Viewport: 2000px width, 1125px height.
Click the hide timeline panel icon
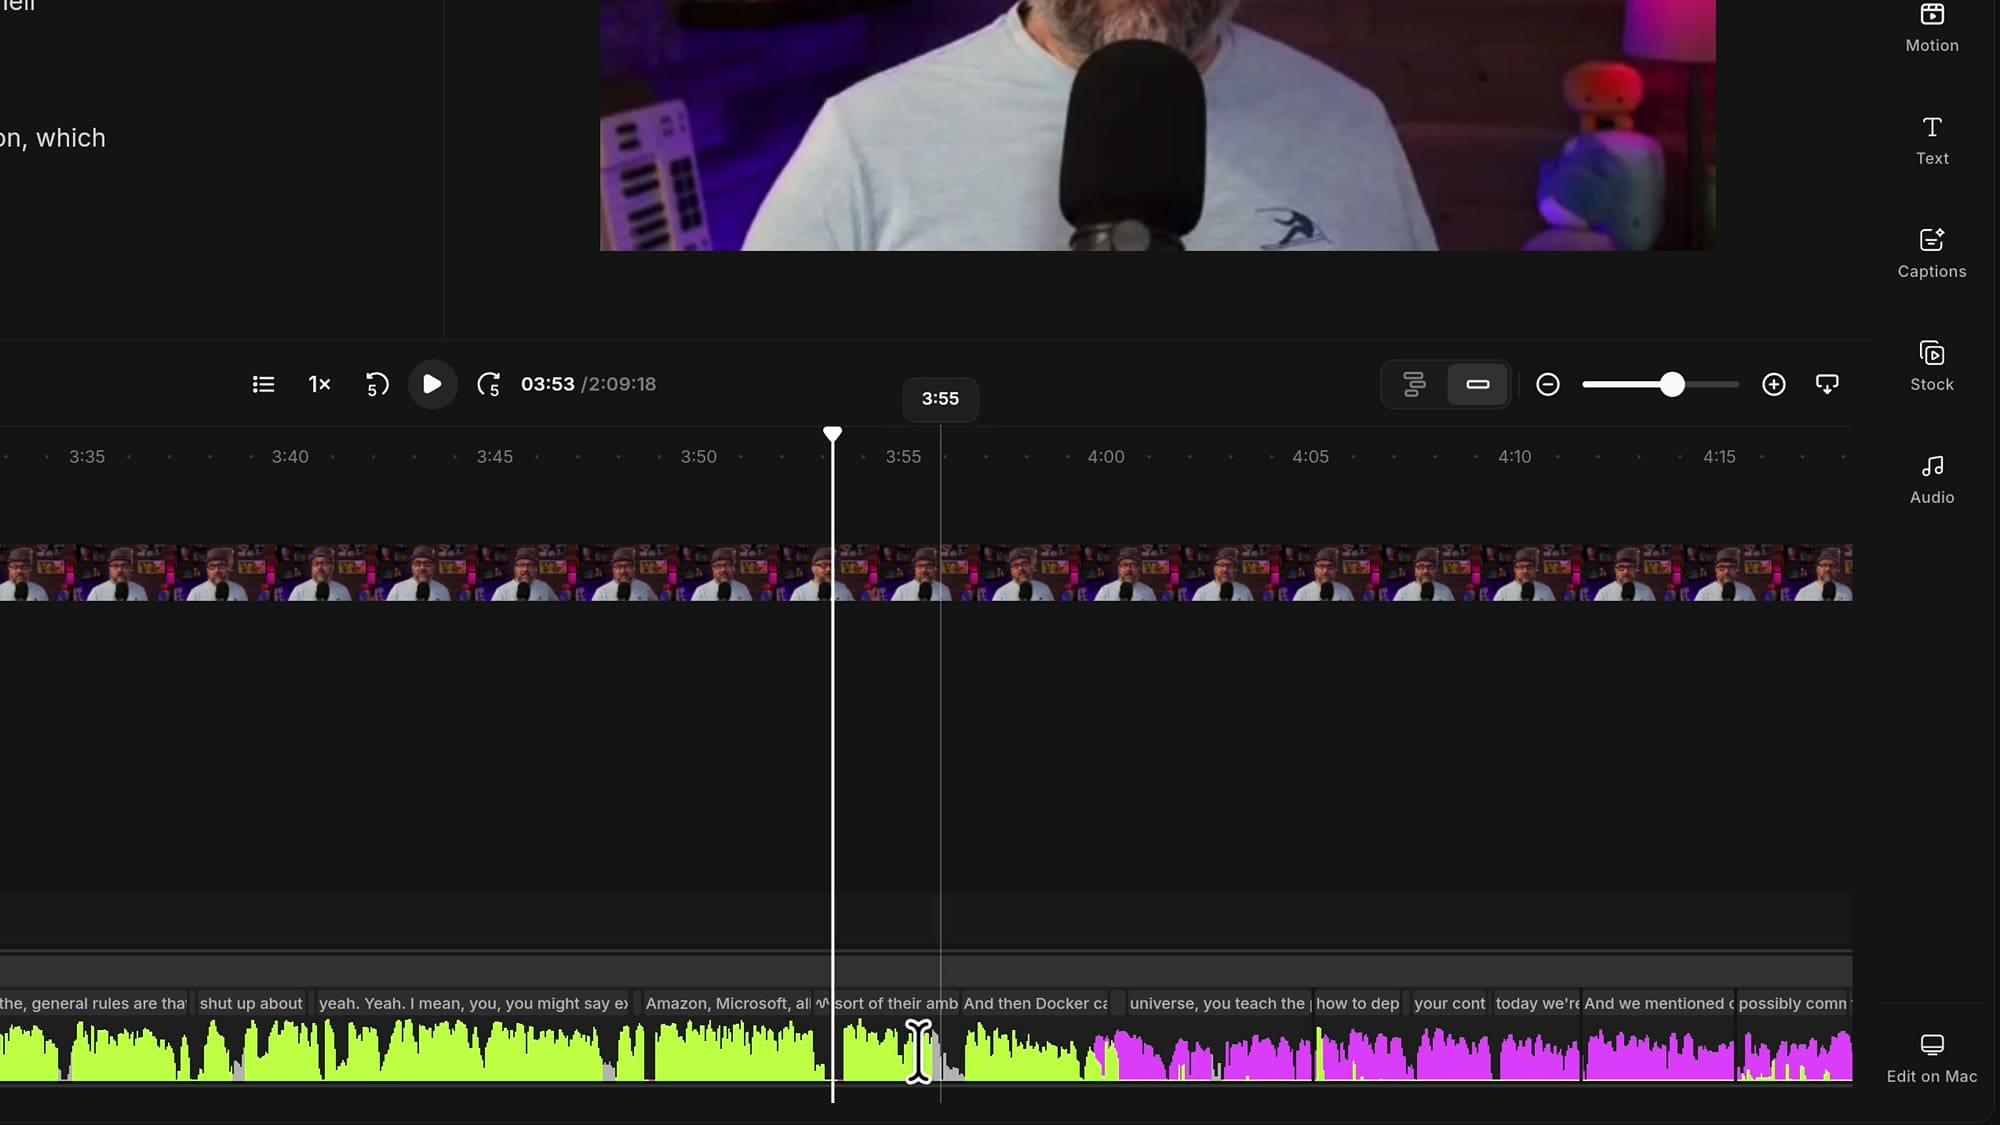pyautogui.click(x=1827, y=384)
